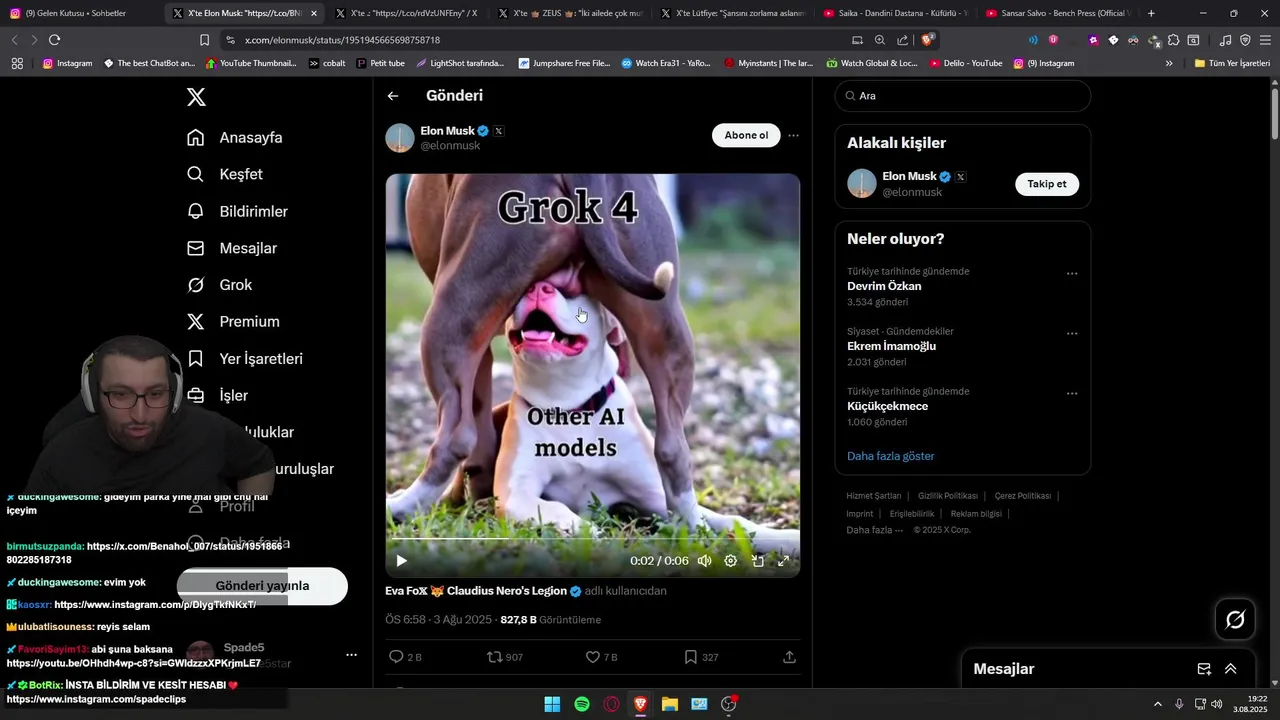Open Mesajlar from sidebar
The height and width of the screenshot is (720, 1280).
(232, 248)
